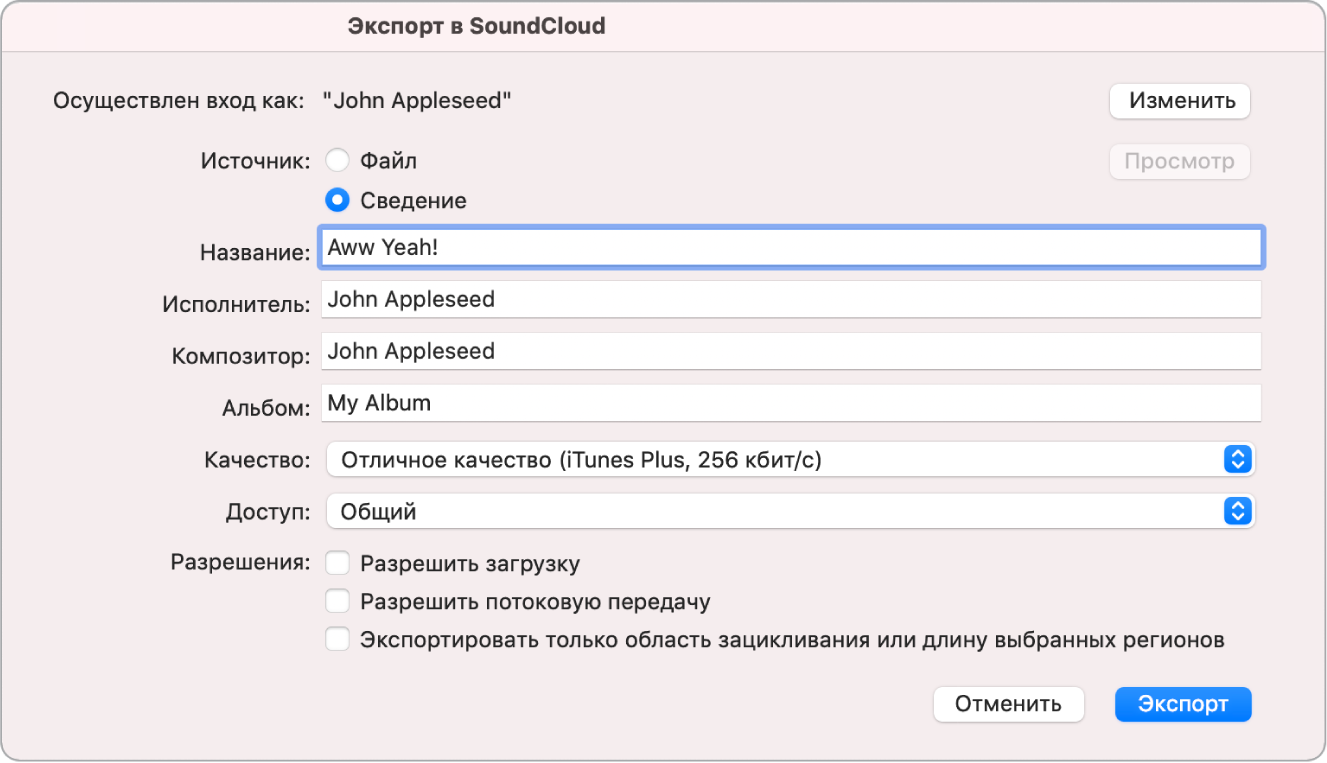Click the greyed-out Просмотр button
The height and width of the screenshot is (763, 1327).
pos(1179,161)
